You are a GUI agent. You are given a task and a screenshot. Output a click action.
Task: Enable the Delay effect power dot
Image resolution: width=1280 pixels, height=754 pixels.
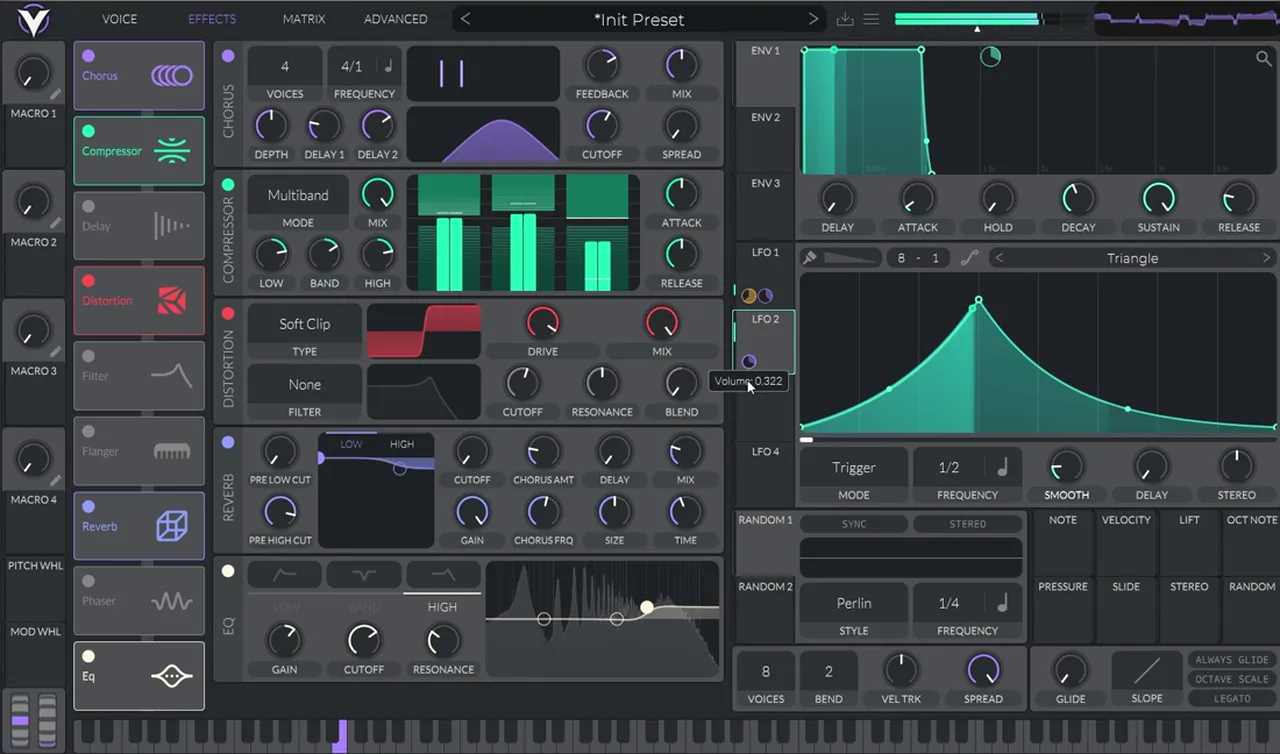88,206
